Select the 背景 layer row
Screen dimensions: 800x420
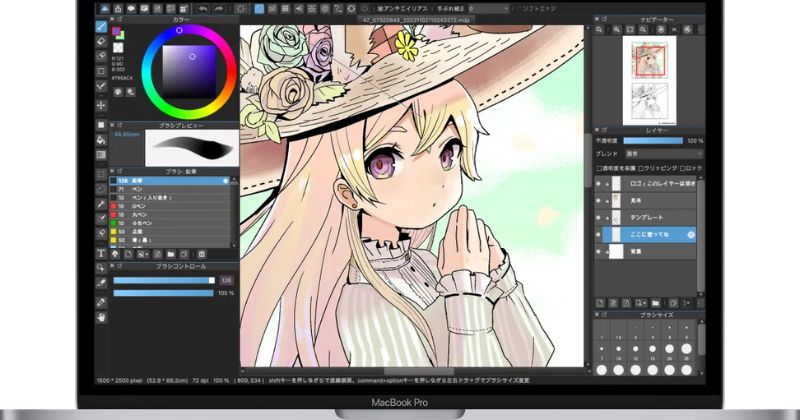pos(645,252)
